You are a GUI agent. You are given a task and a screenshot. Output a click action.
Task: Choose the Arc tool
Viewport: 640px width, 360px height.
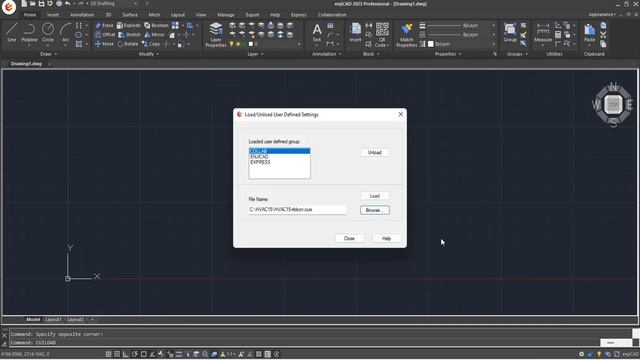(x=65, y=33)
